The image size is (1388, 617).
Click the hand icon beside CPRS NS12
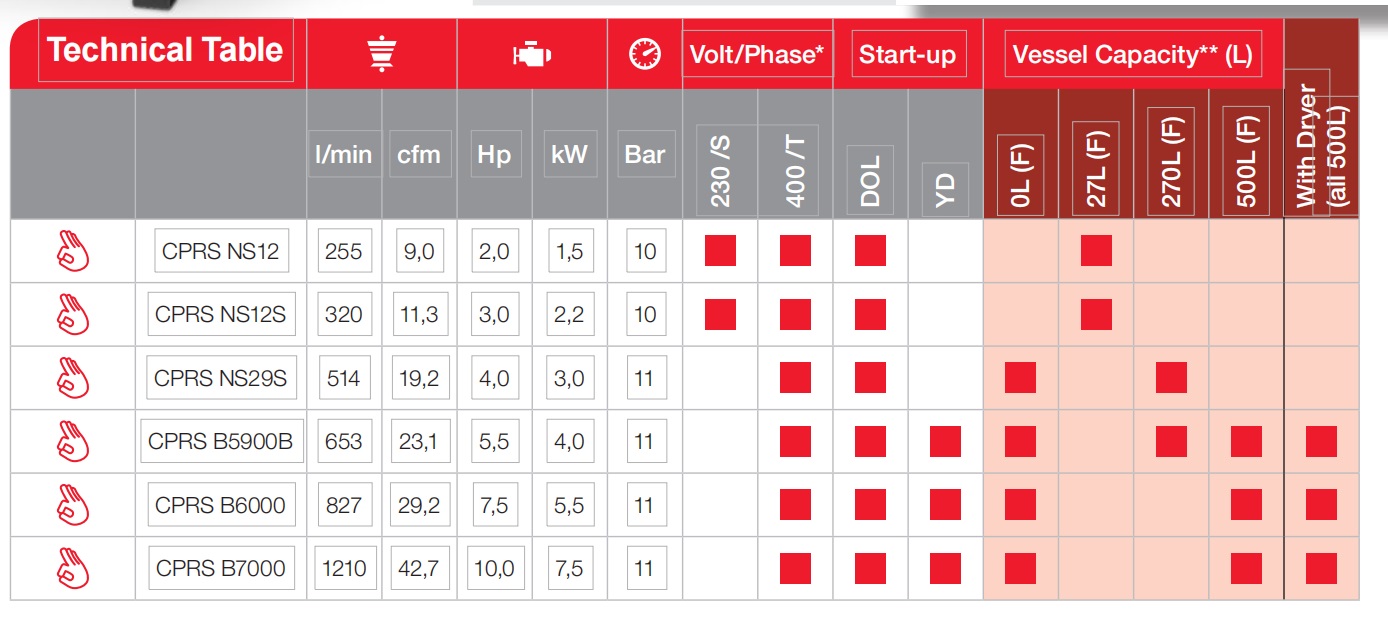point(73,251)
